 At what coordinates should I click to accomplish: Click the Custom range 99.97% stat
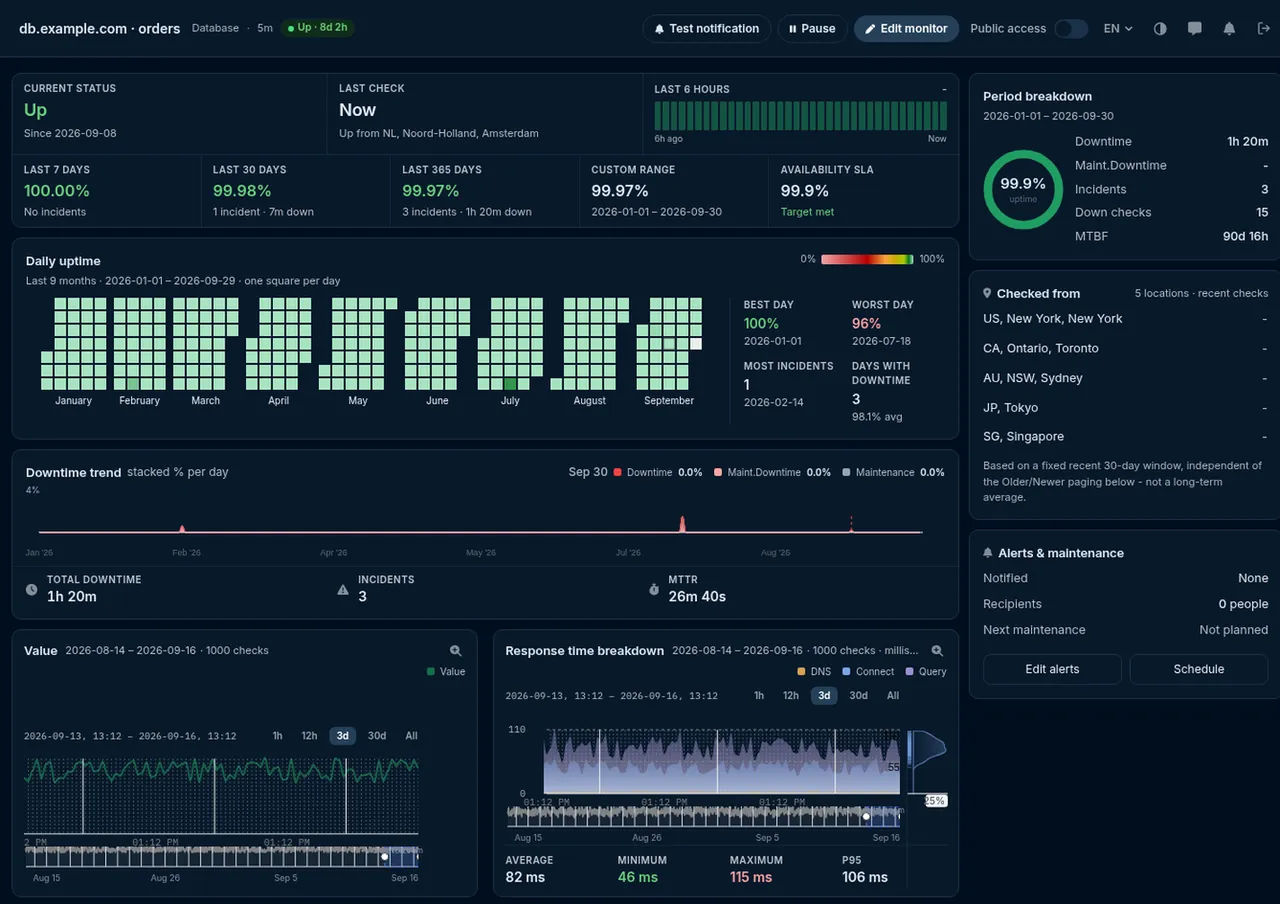pos(620,191)
